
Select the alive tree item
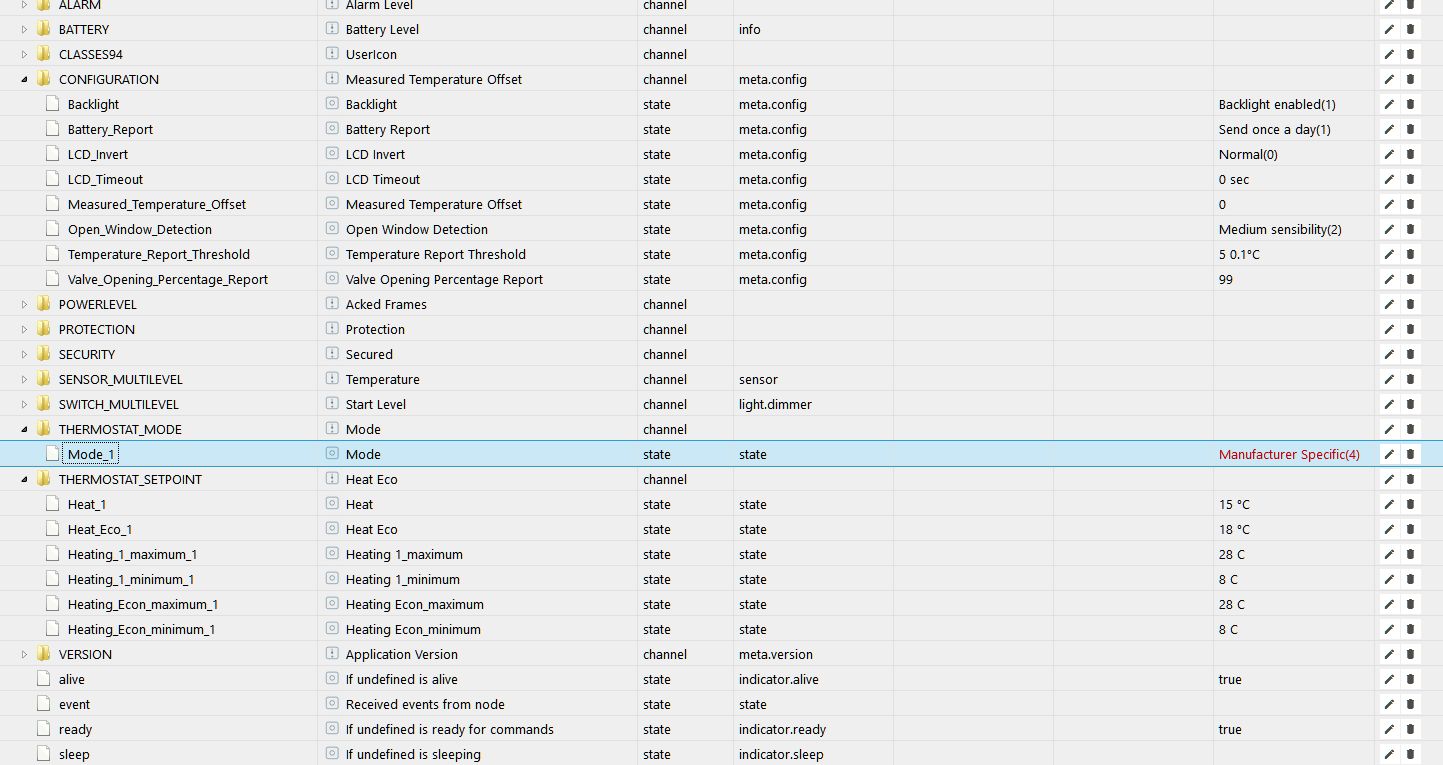click(x=72, y=679)
